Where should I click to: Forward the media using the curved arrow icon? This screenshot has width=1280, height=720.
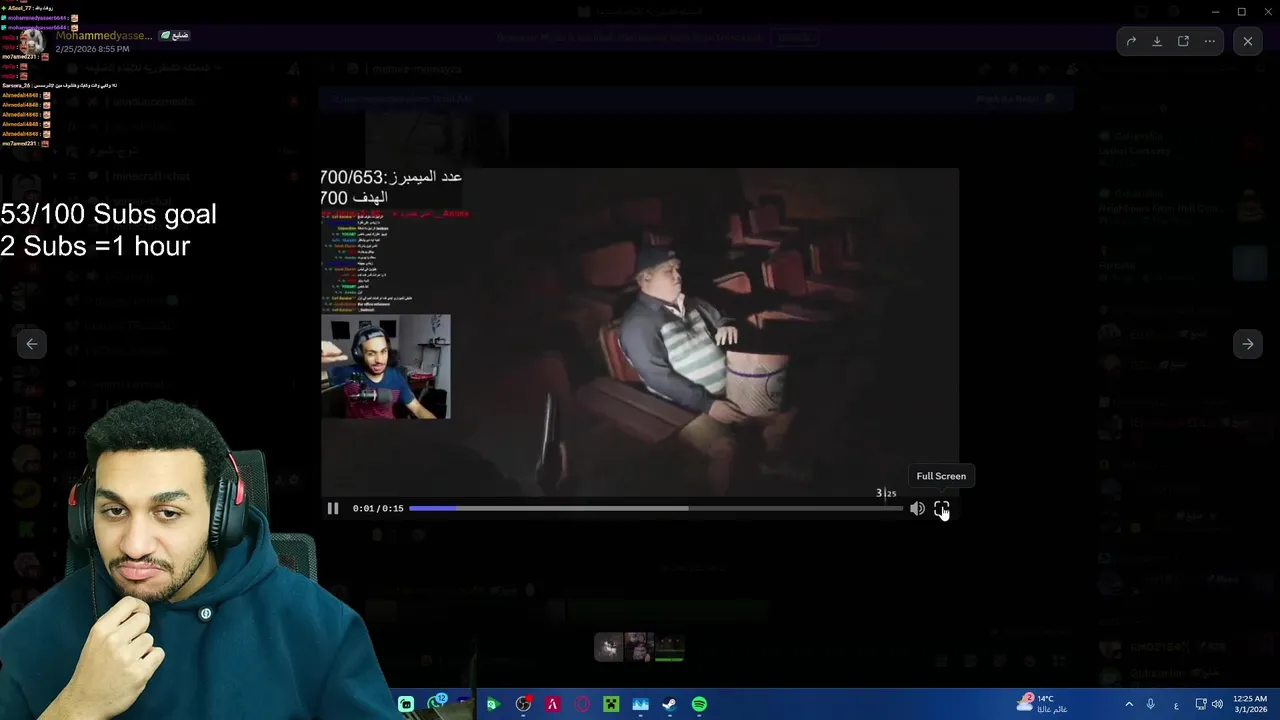coord(1131,41)
